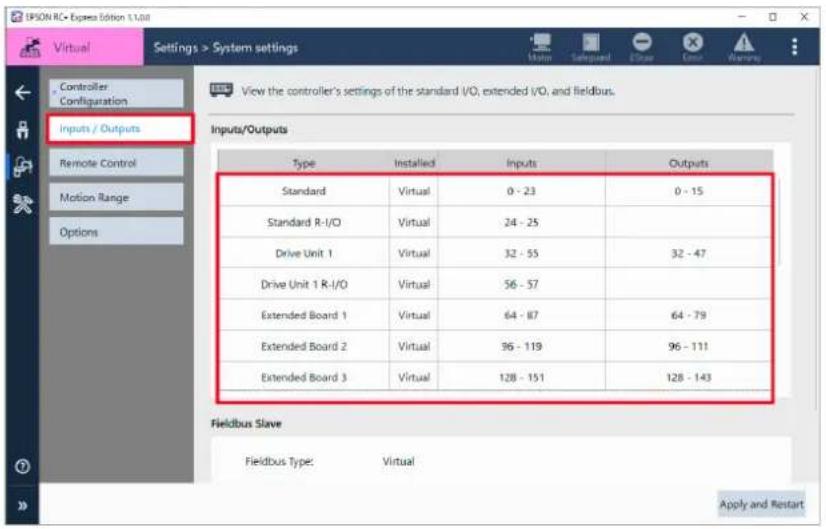Image resolution: width=826 pixels, height=529 pixels.
Task: Click outputs value 128 - 143
Action: (689, 377)
